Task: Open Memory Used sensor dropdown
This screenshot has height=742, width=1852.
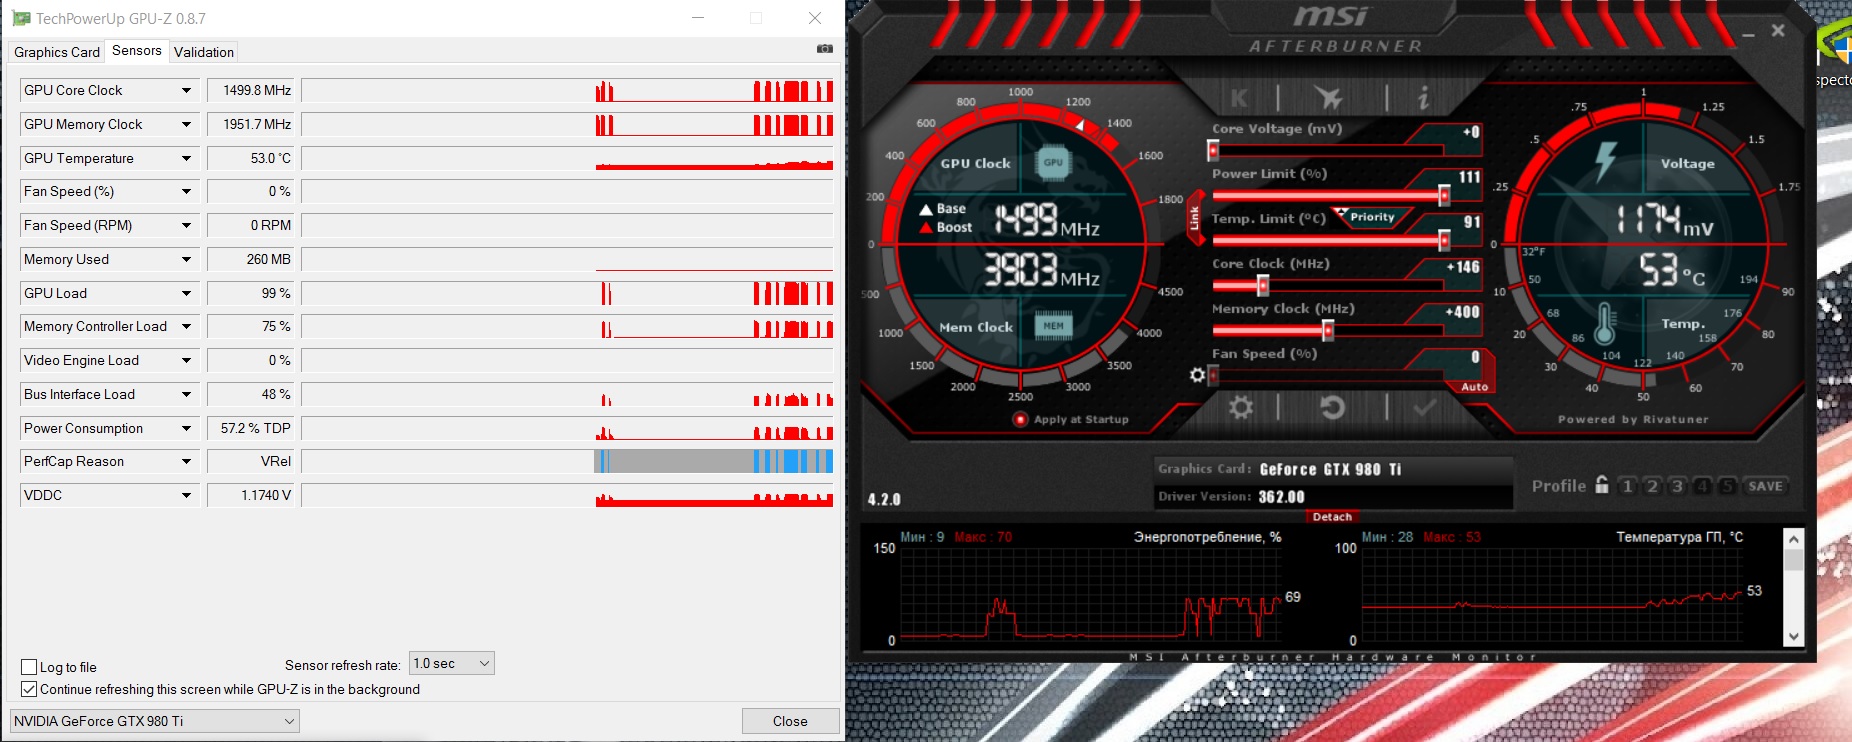Action: (186, 259)
